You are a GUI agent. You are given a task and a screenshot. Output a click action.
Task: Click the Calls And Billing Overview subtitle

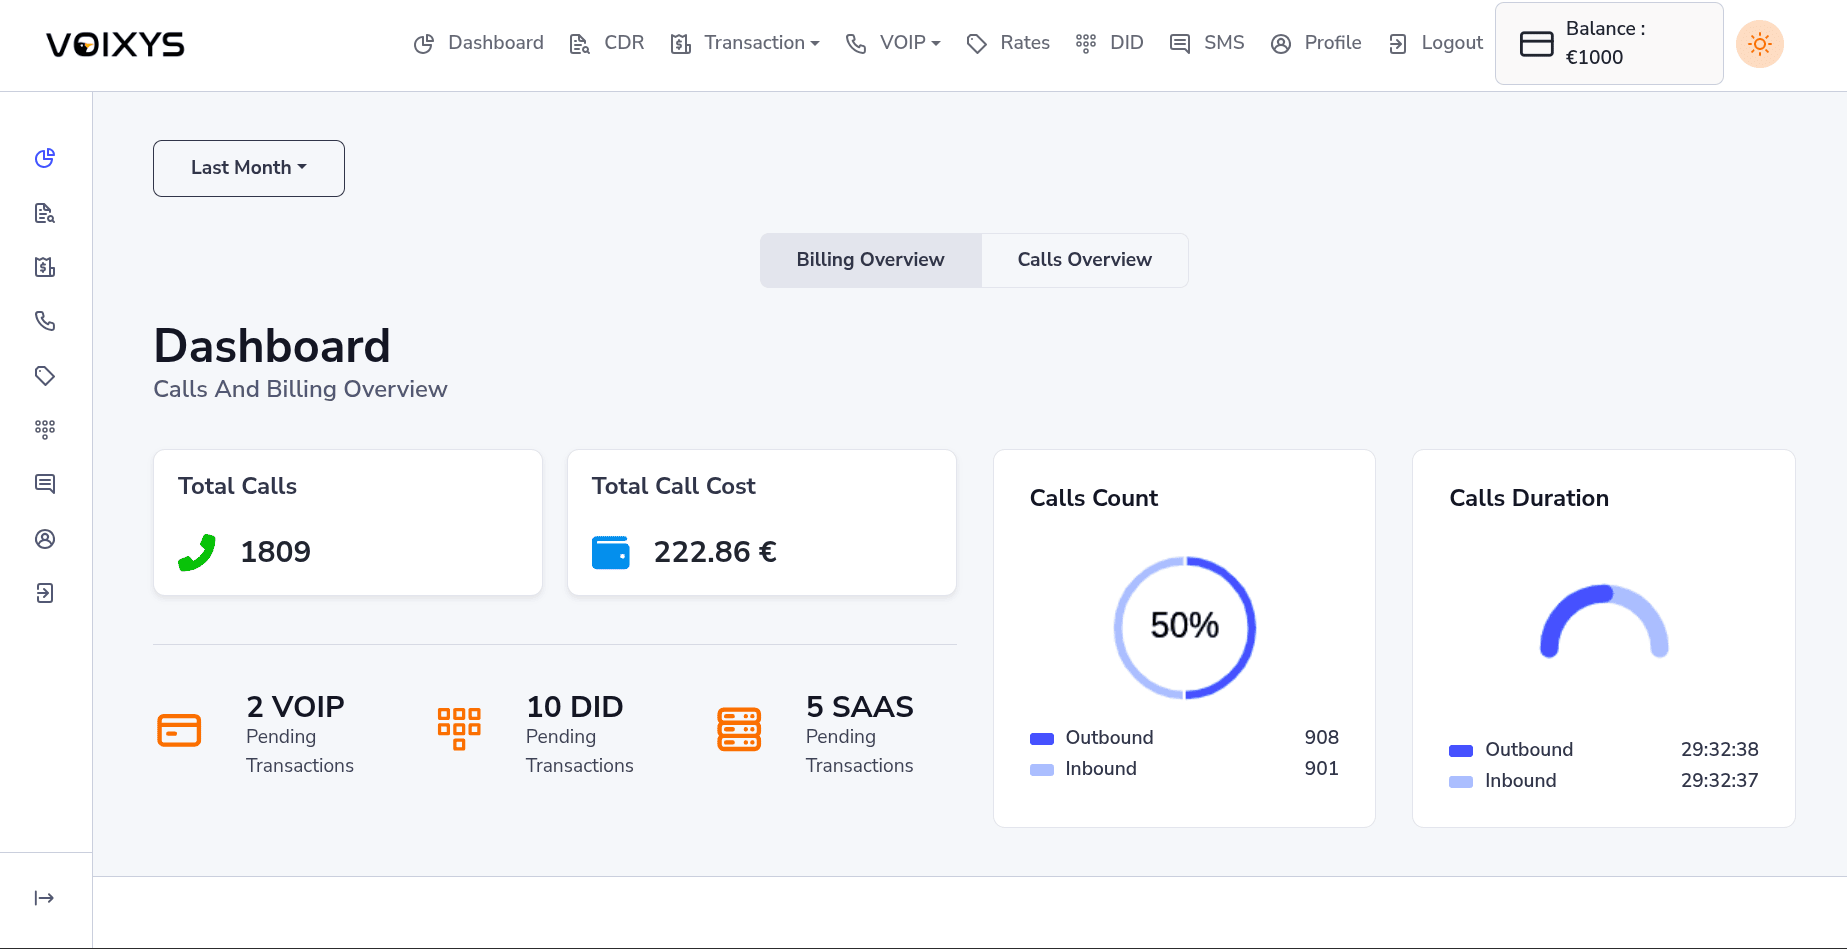[300, 389]
